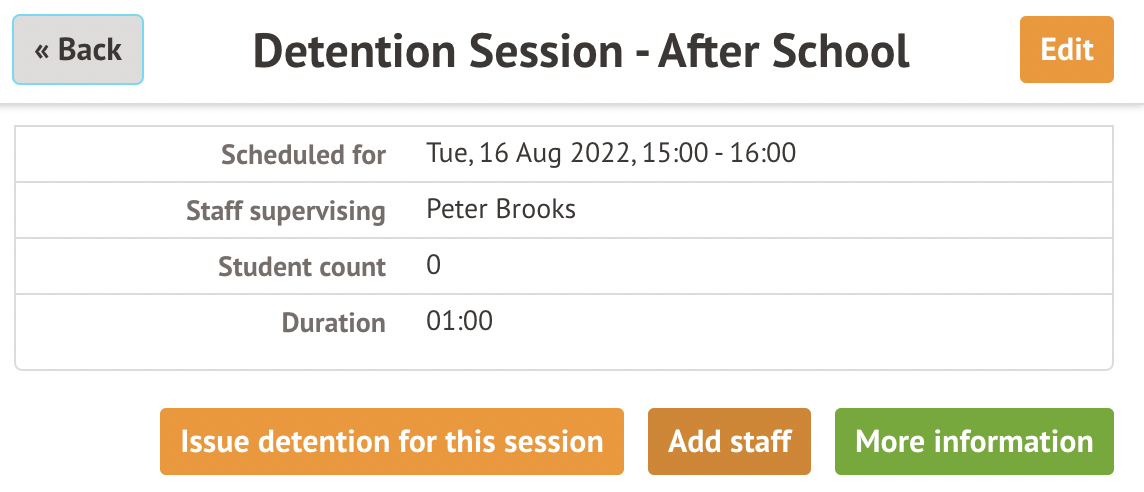Click "Detention Session" in the page title

[439, 51]
